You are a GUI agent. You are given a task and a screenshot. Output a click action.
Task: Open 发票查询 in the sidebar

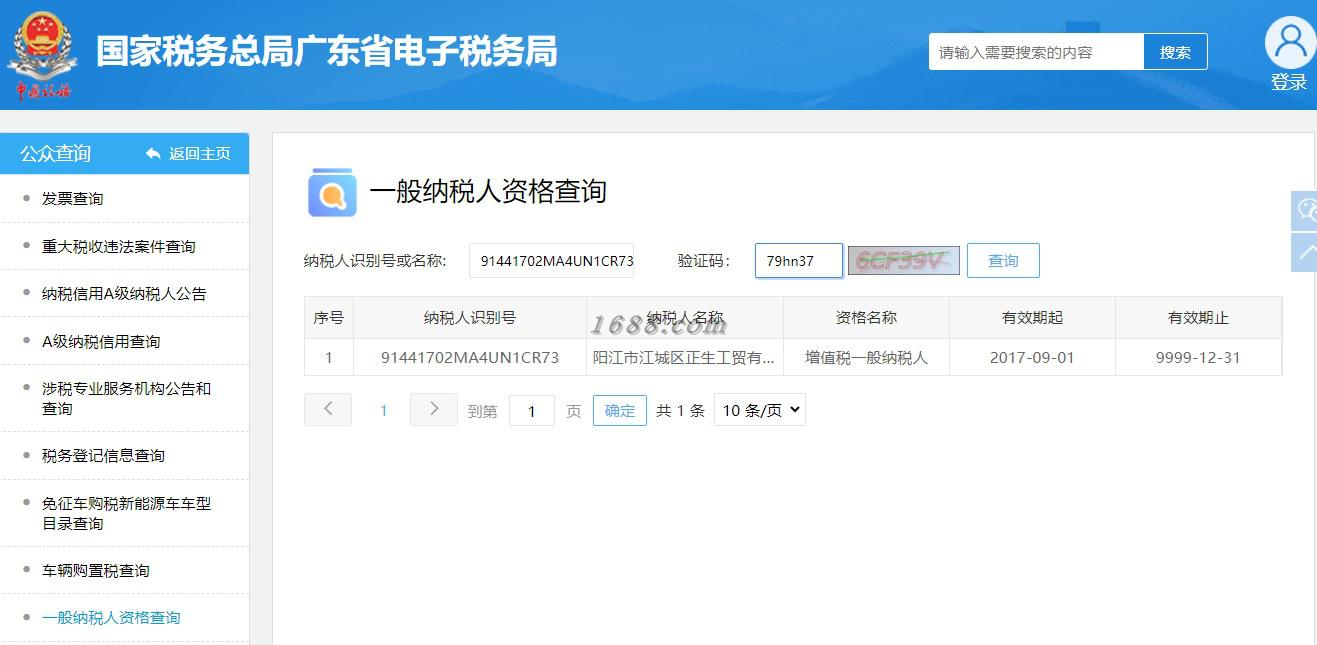pyautogui.click(x=72, y=199)
